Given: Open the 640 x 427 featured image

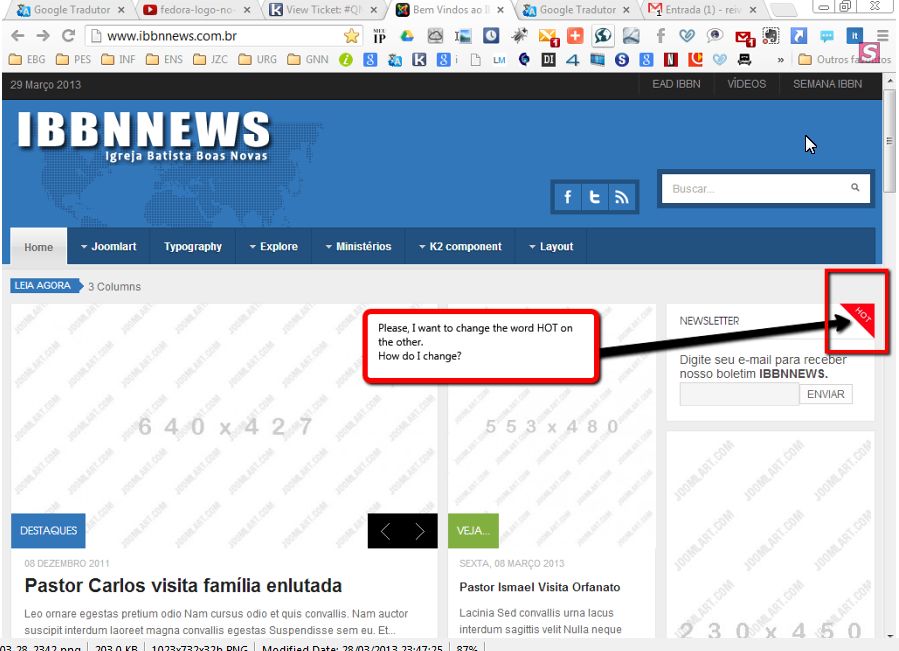Looking at the screenshot, I should [224, 426].
